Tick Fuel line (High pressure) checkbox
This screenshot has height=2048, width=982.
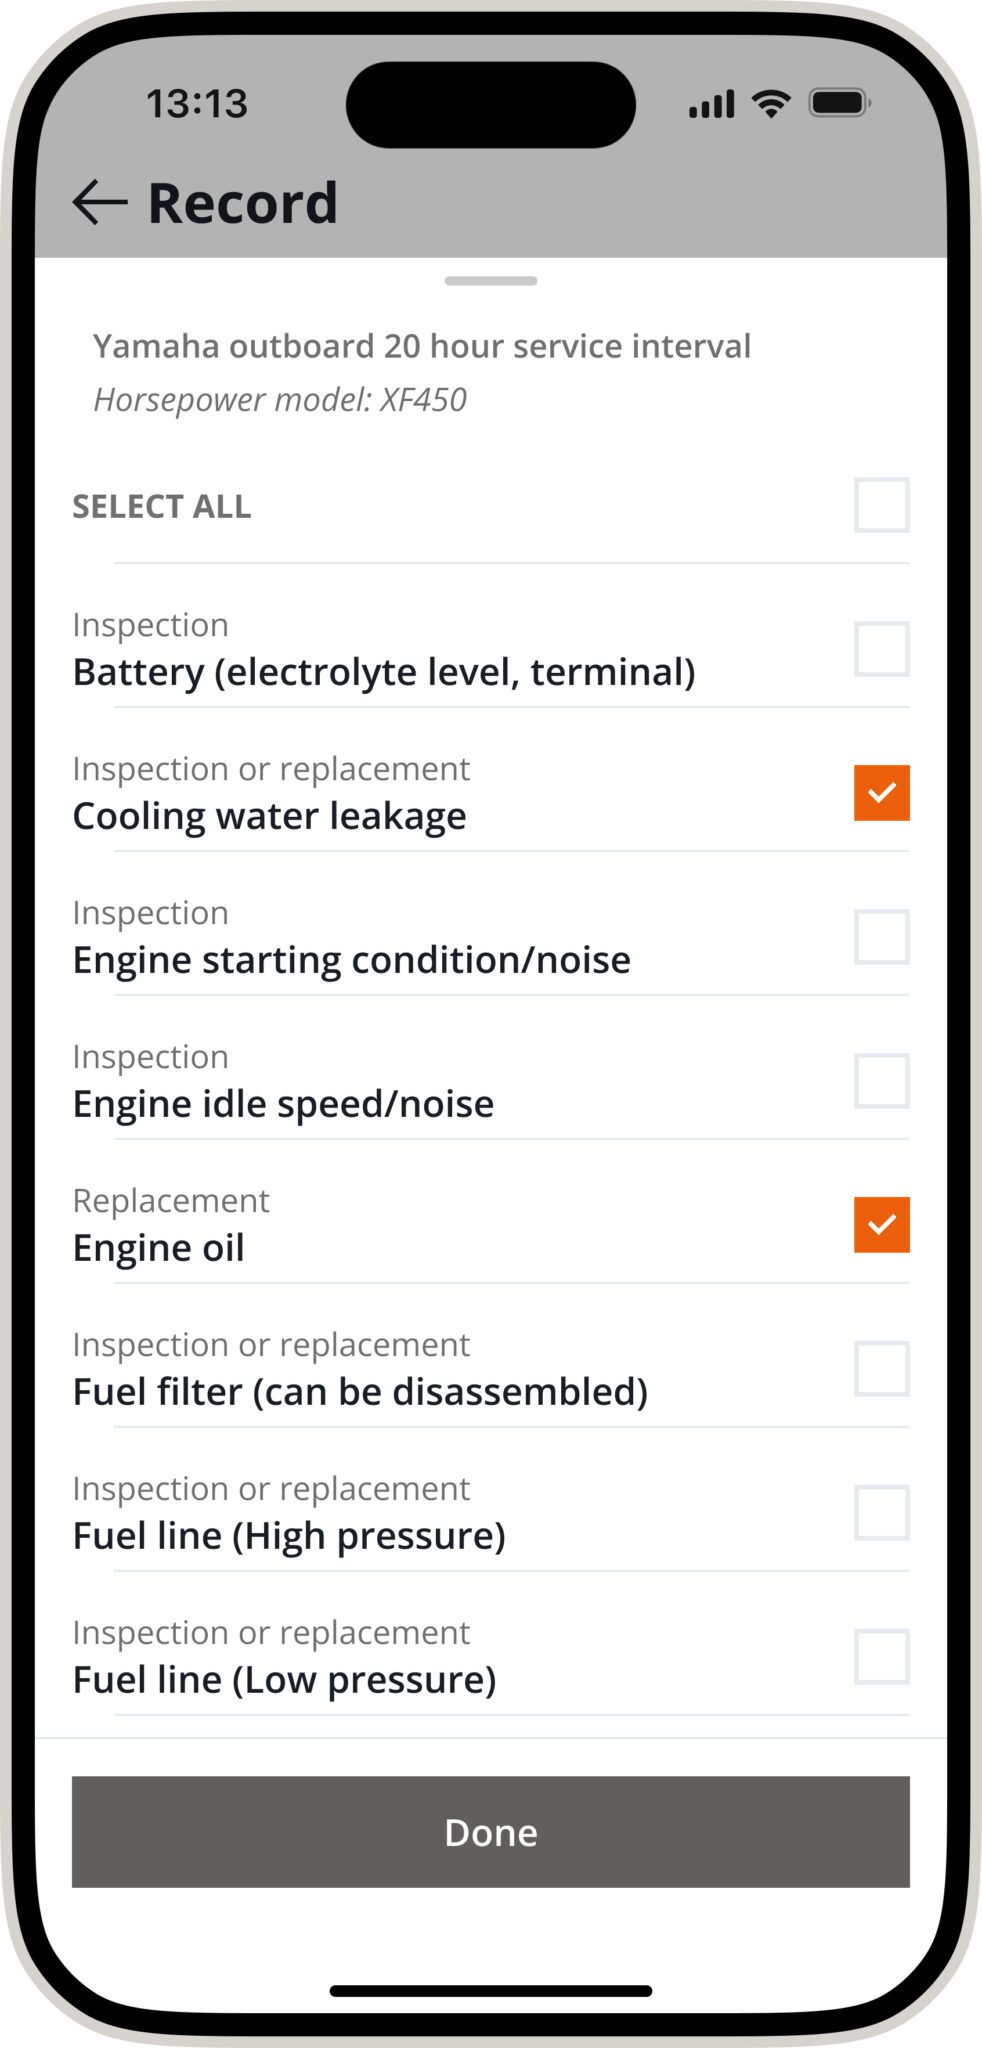tap(881, 1513)
